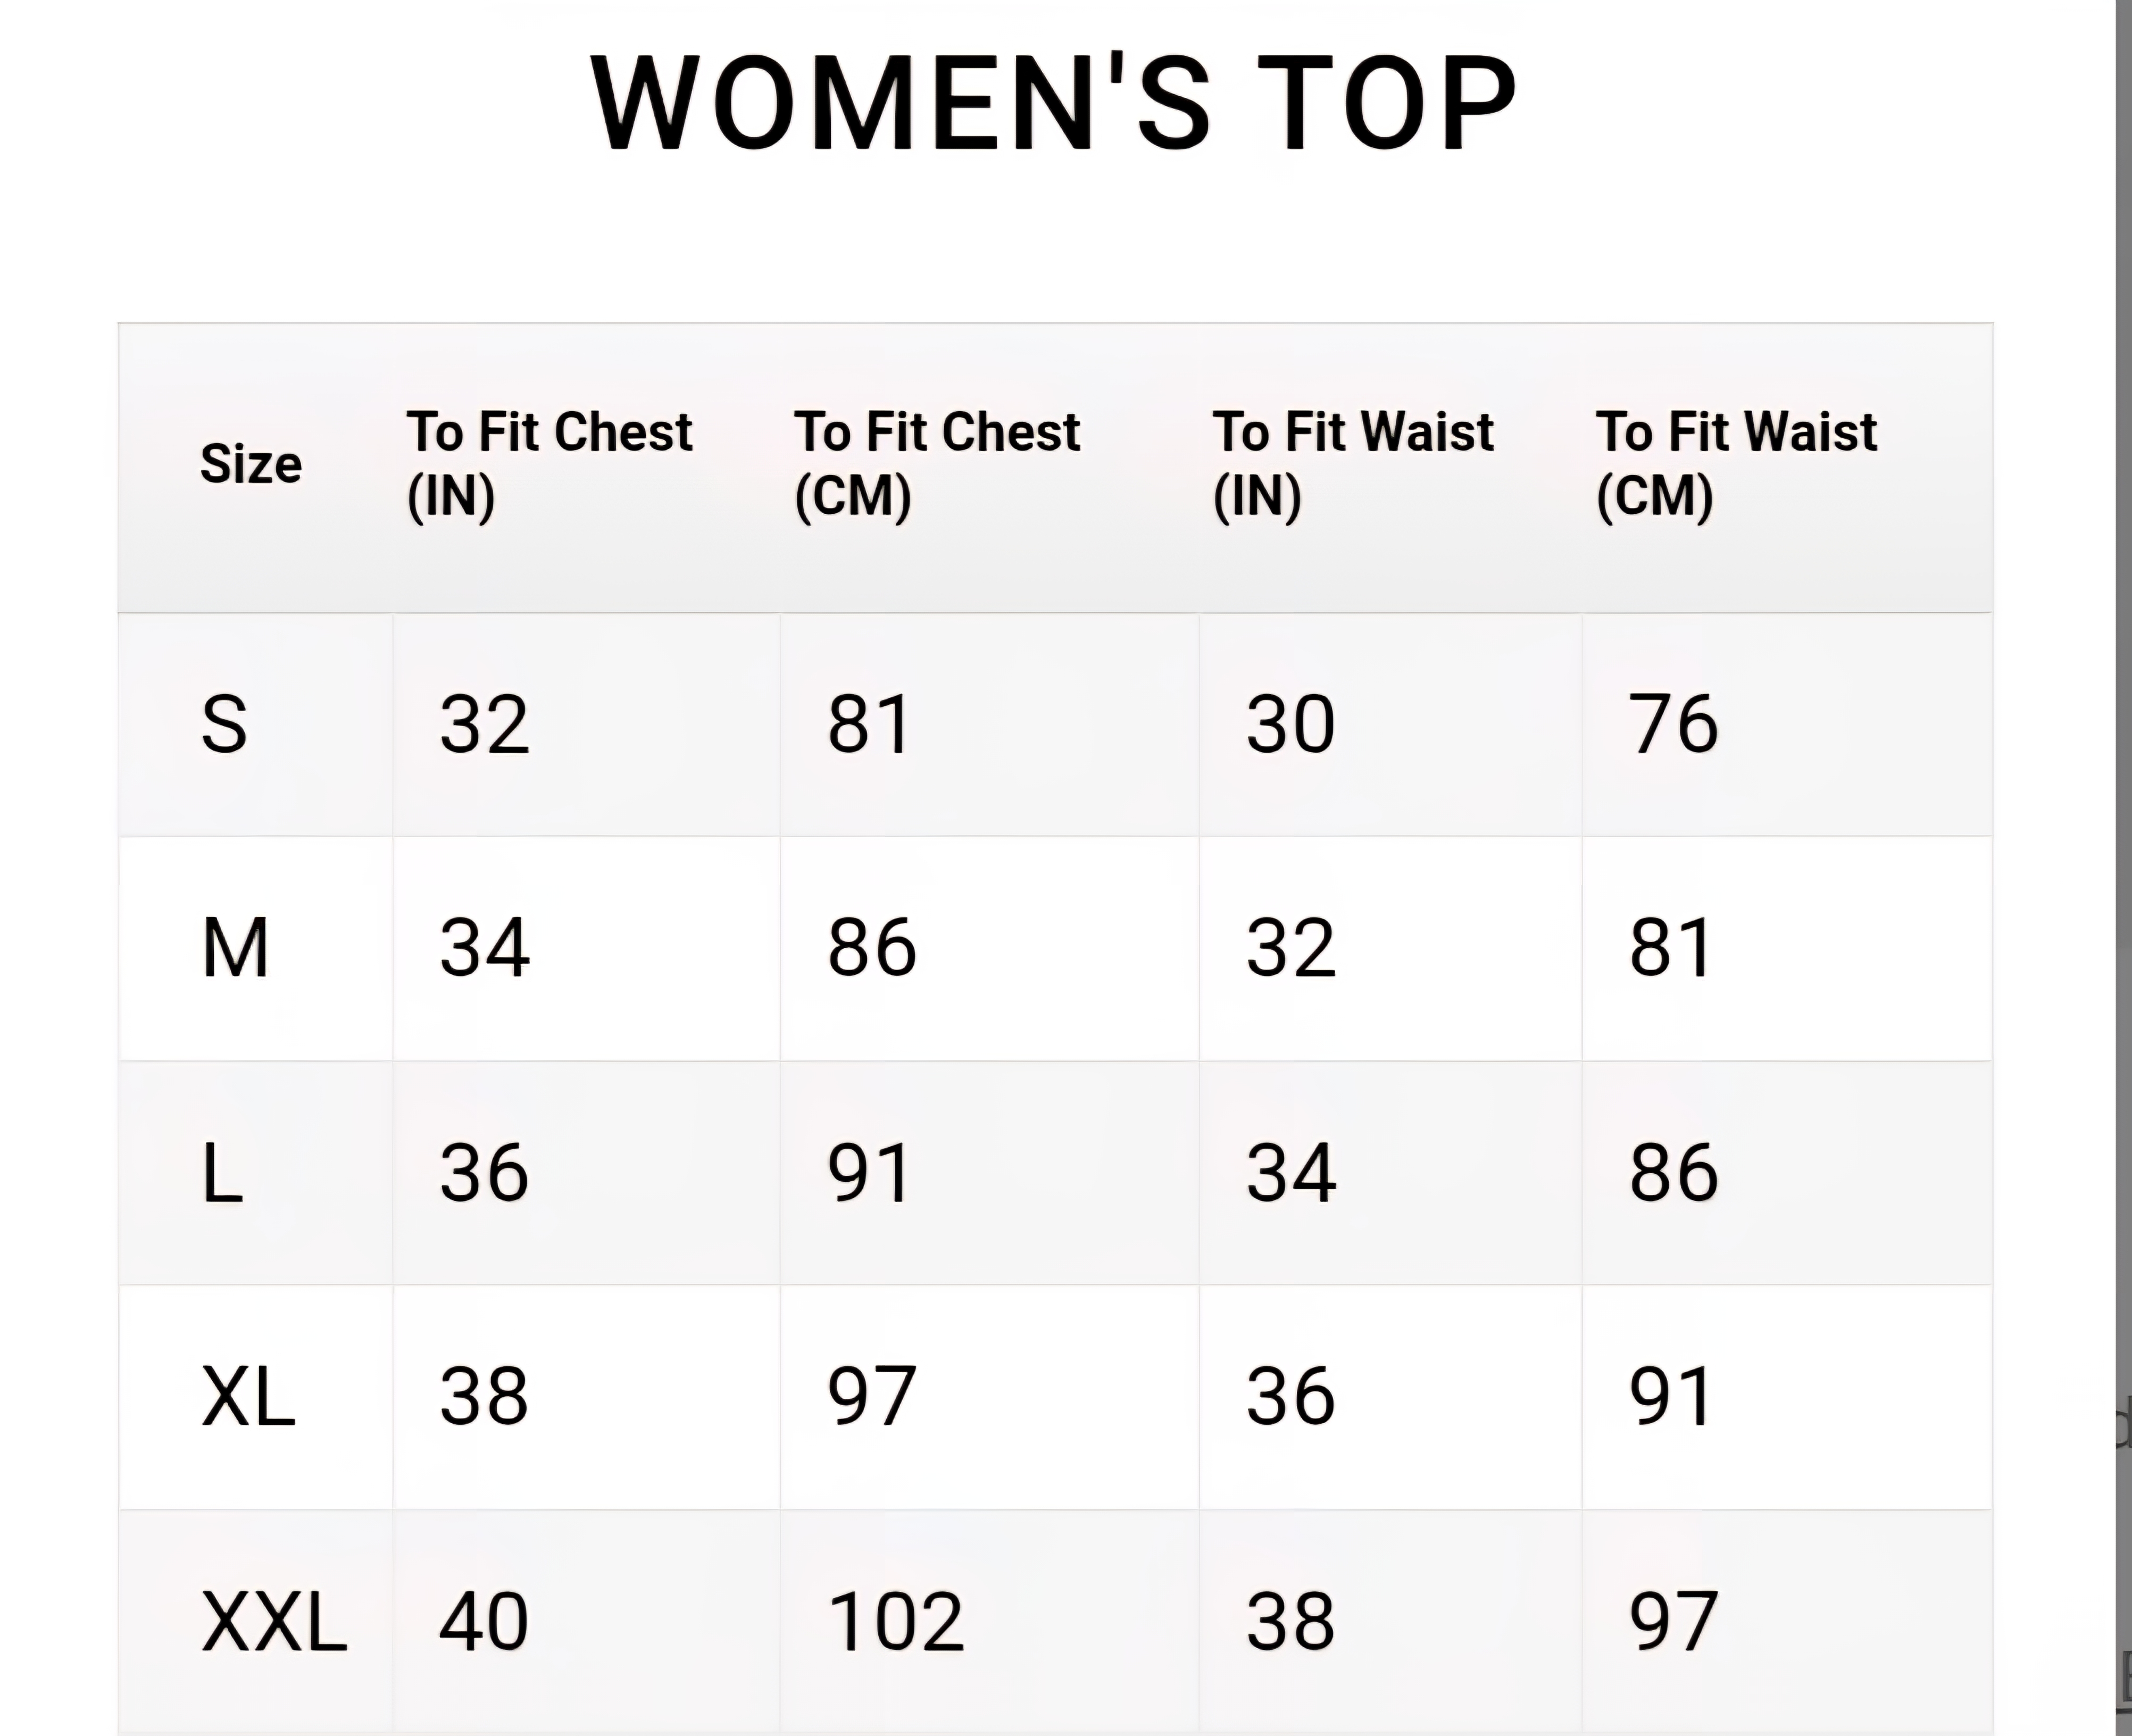Click chest CM value 102 for XXL

[896, 1621]
